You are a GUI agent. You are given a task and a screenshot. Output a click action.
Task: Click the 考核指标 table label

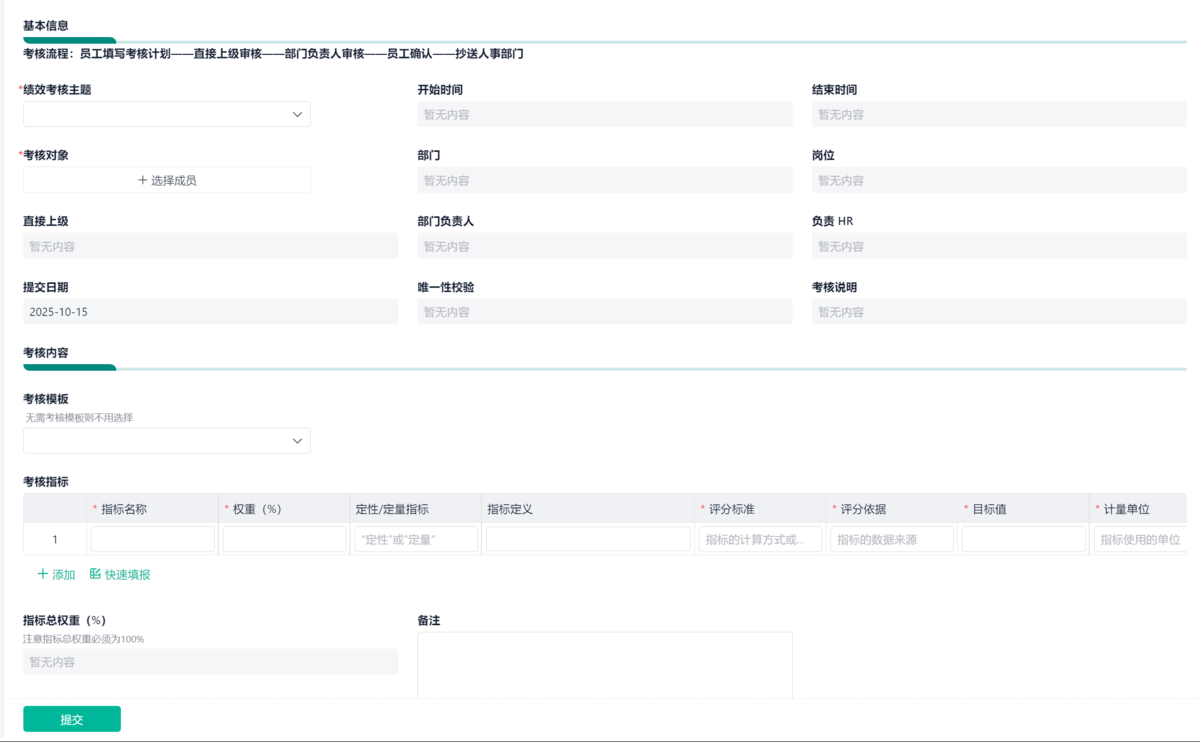[46, 482]
